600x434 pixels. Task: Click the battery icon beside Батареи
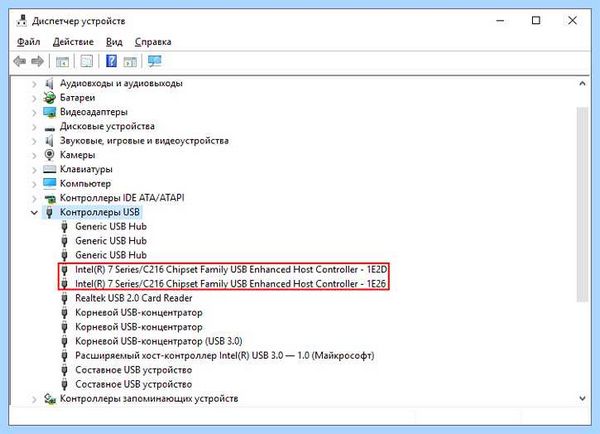pos(49,98)
